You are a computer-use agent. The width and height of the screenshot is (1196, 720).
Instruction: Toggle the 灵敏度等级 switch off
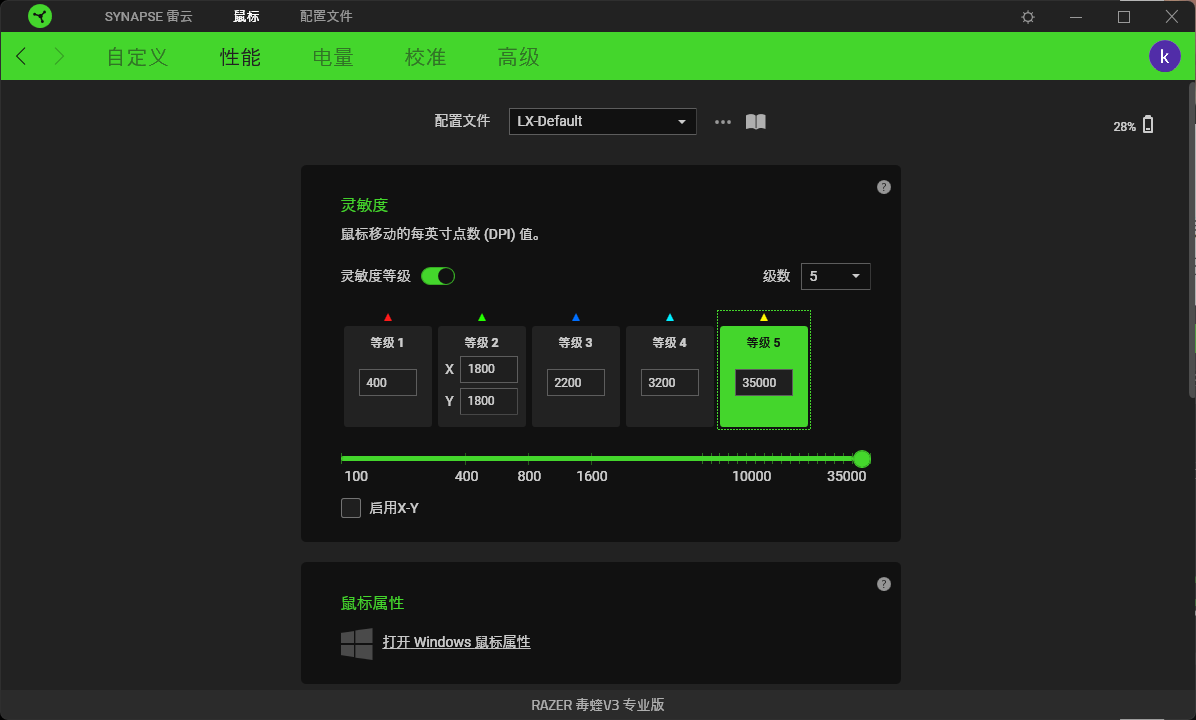[x=438, y=276]
